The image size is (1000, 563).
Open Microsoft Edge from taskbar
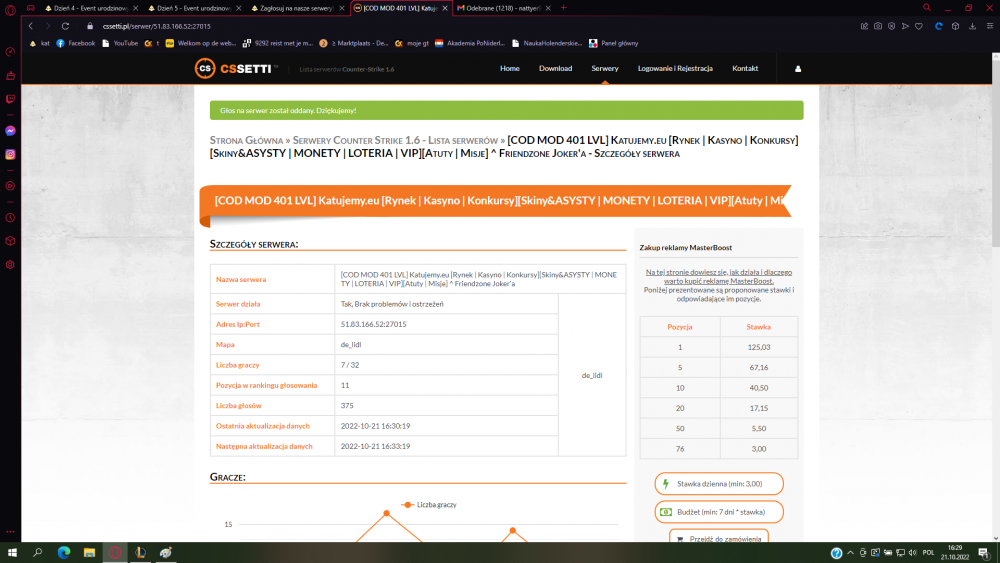[64, 553]
